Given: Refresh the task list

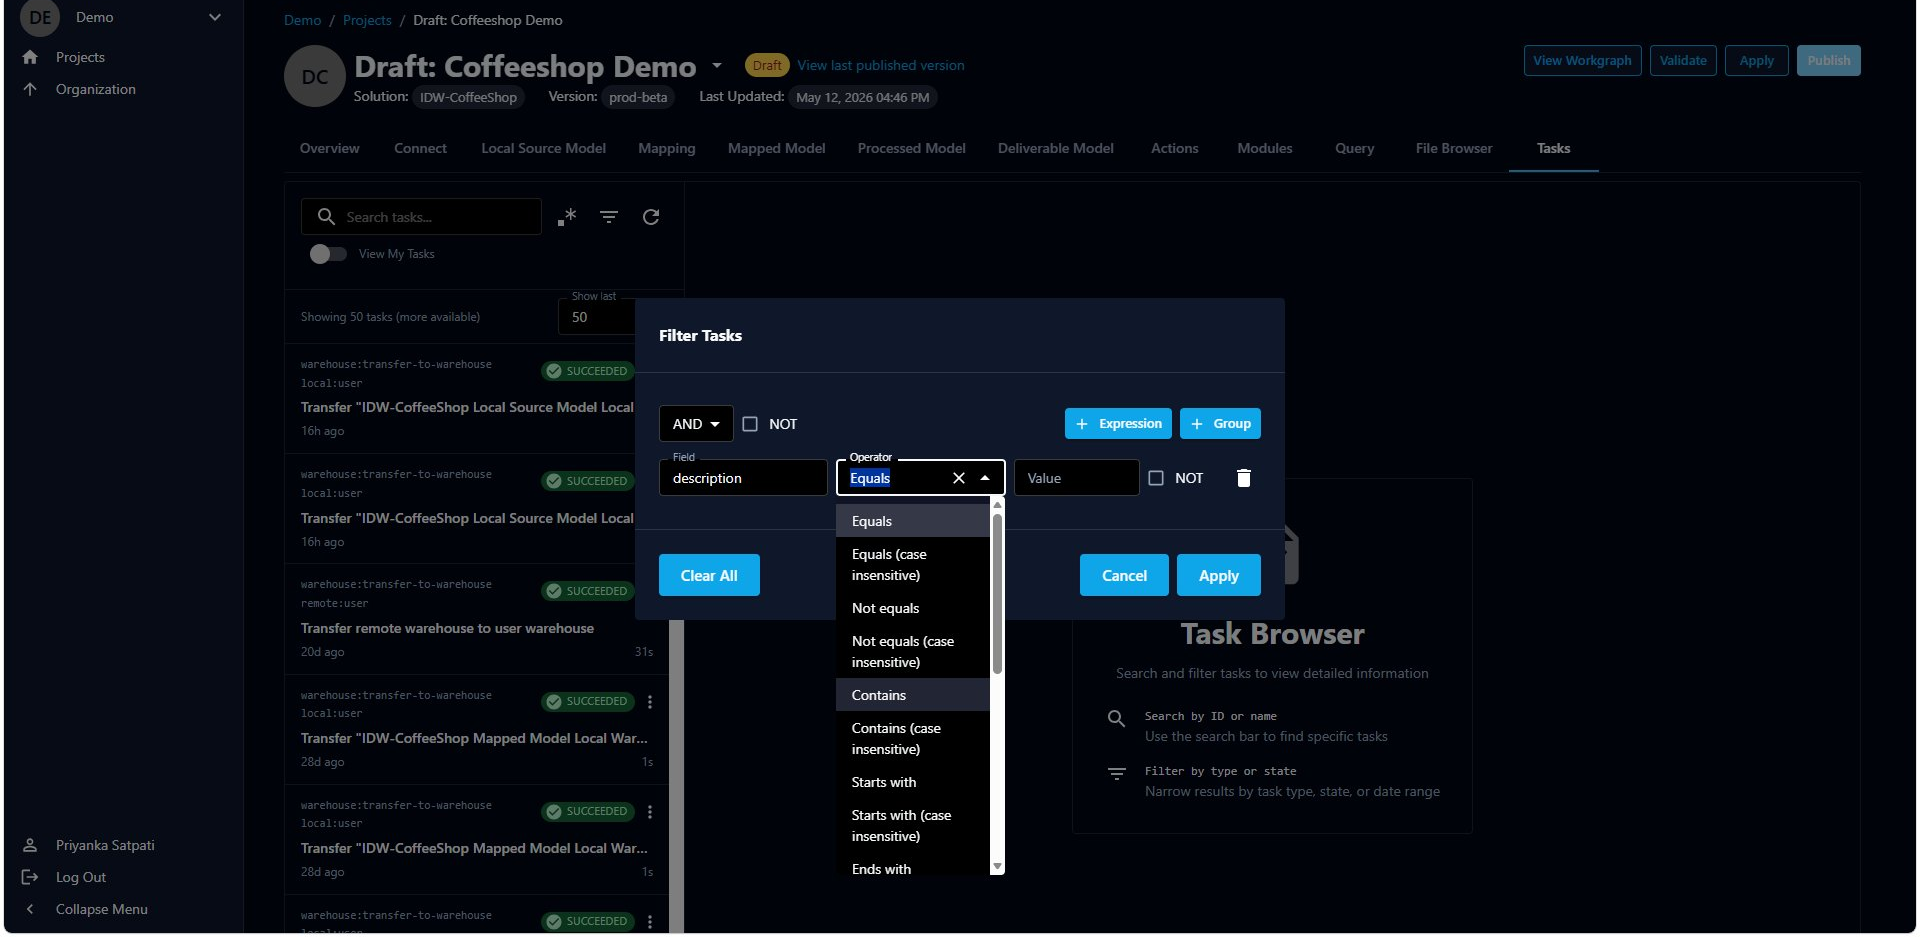Looking at the screenshot, I should (x=651, y=217).
